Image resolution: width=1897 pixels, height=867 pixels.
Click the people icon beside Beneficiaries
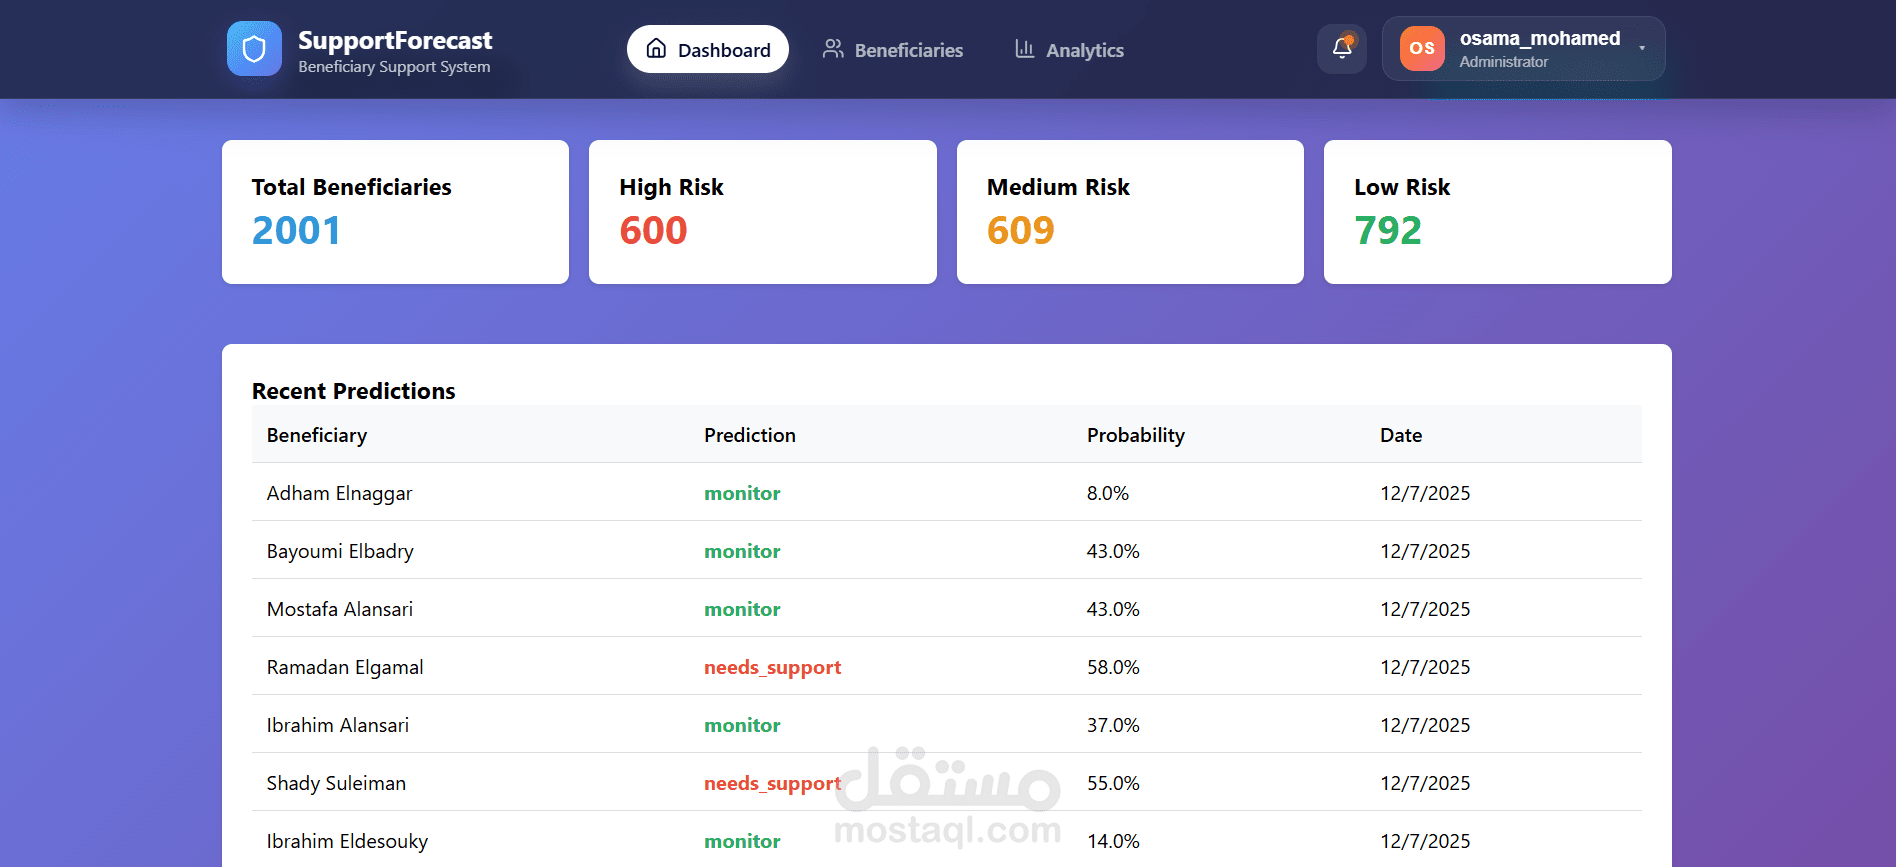833,49
